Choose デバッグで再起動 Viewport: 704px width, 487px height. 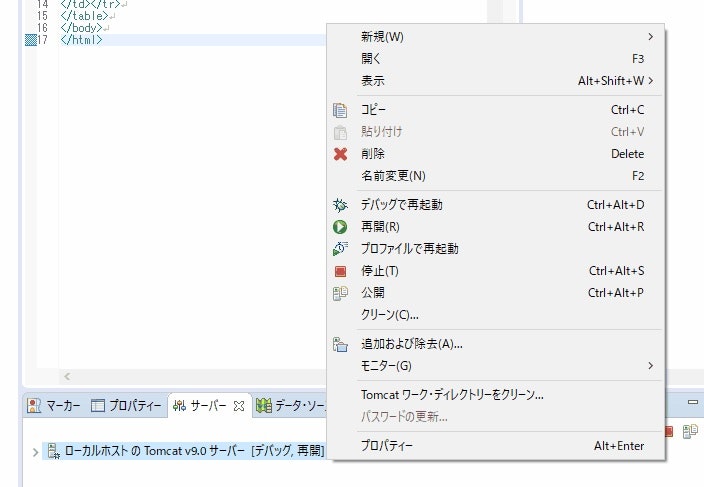496,205
